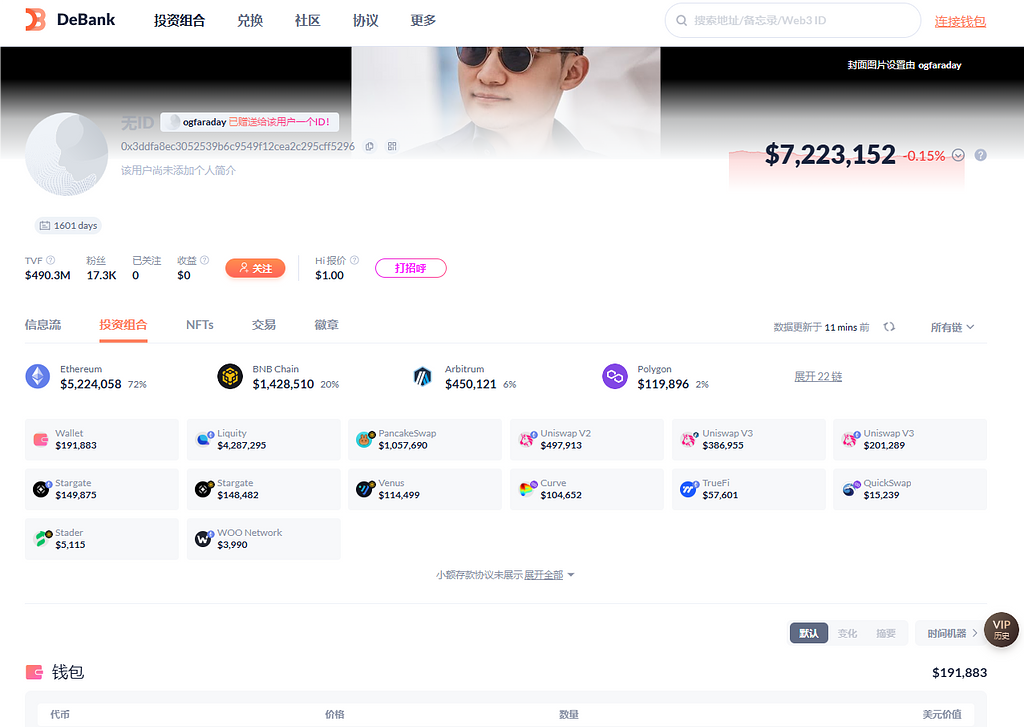The image size is (1024, 727).
Task: Open the 所有链 chain dropdown
Action: (952, 327)
